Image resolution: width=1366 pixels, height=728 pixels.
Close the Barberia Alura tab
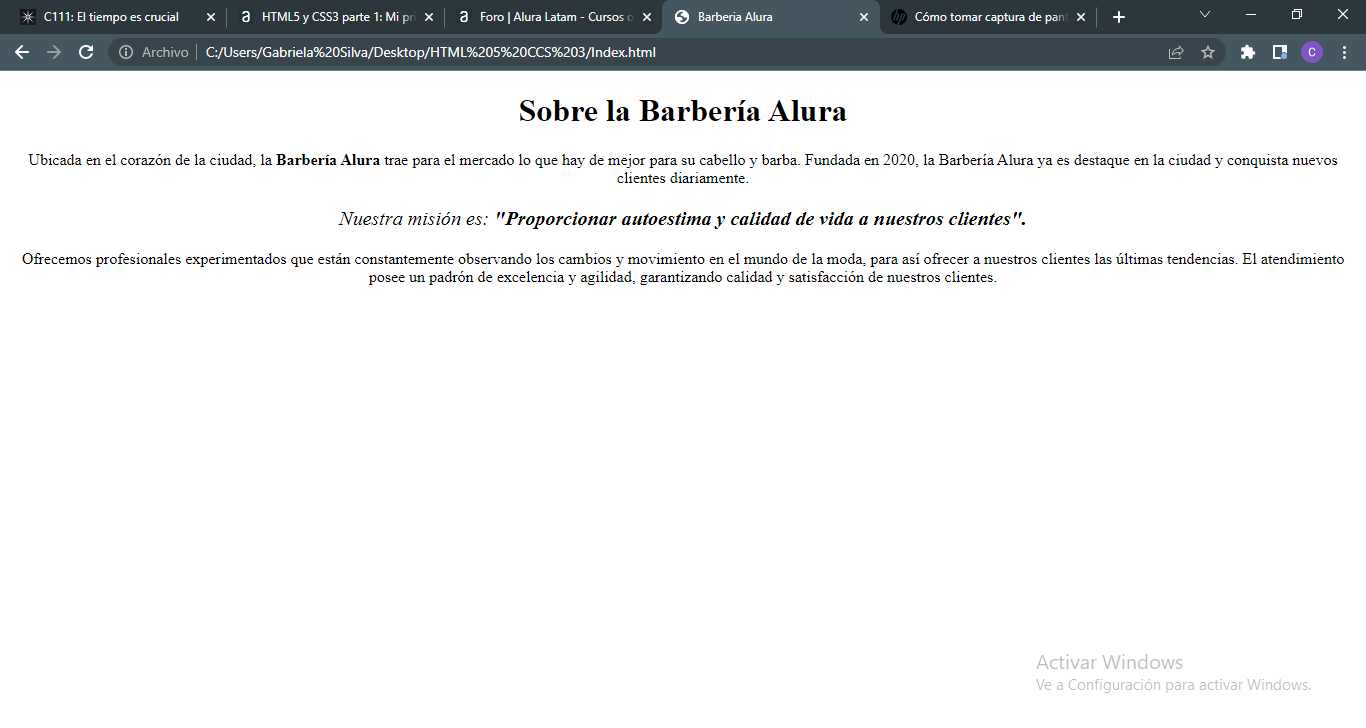[x=864, y=17]
